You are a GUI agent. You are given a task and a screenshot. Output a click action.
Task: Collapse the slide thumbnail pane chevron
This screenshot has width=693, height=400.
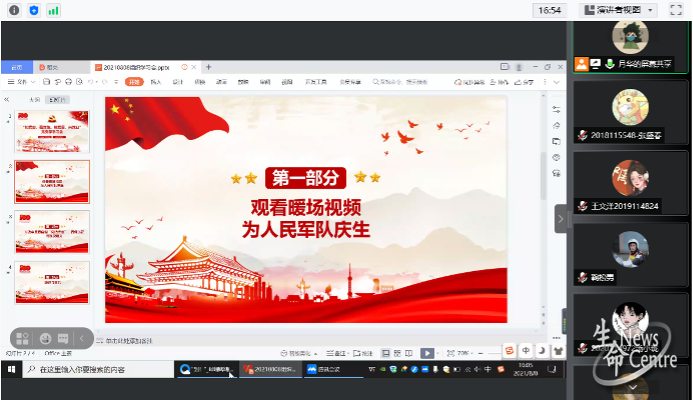pyautogui.click(x=9, y=100)
